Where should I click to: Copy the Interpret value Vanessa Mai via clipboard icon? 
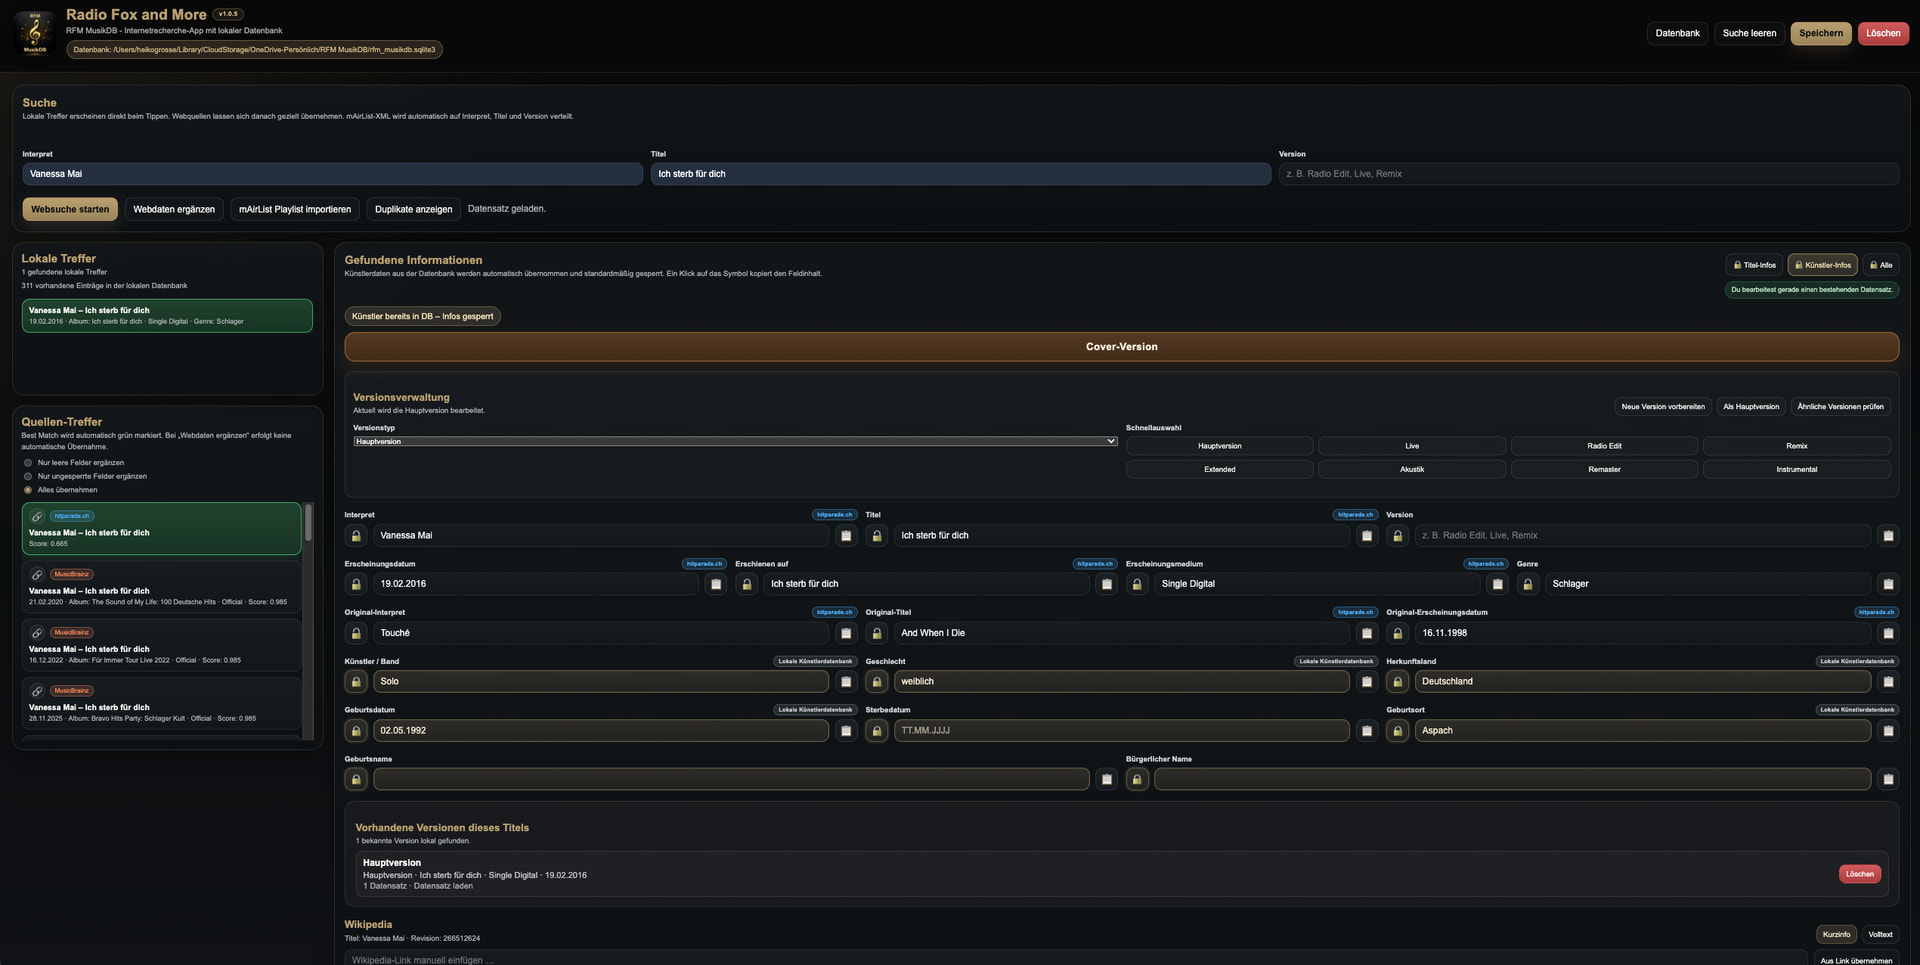[x=846, y=536]
